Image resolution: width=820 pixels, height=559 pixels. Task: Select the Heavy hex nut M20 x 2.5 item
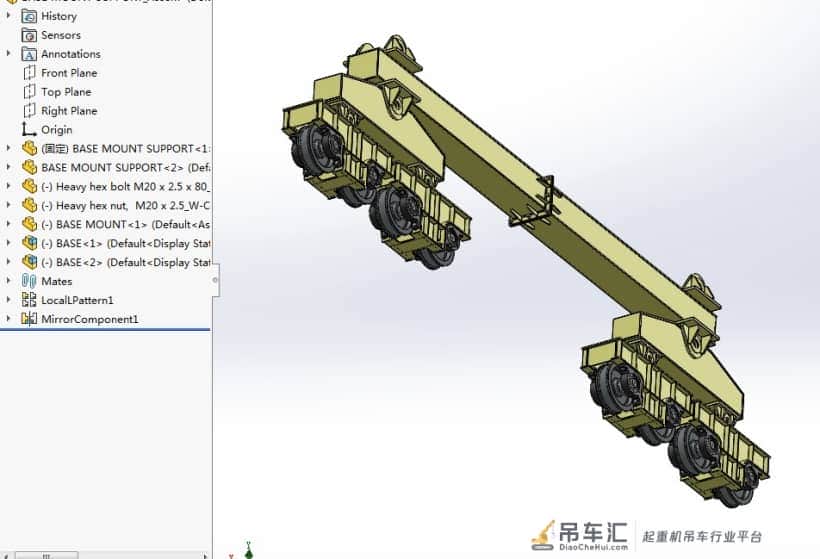[126, 206]
